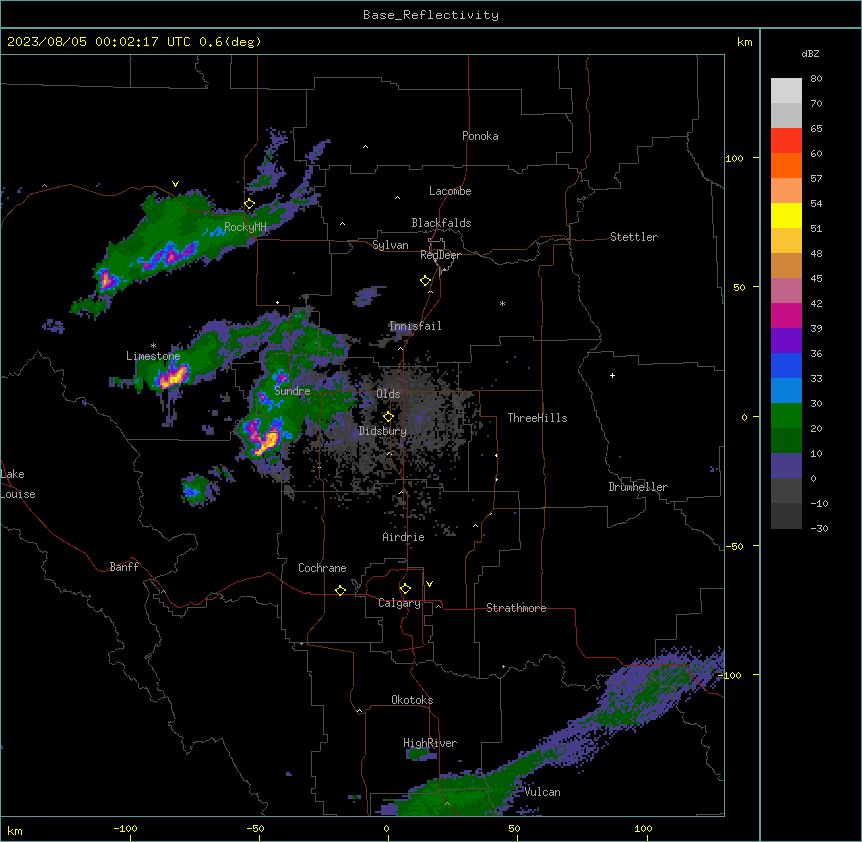Click the yellow diamond marker south of RedDeer
The width and height of the screenshot is (862, 842).
425,281
